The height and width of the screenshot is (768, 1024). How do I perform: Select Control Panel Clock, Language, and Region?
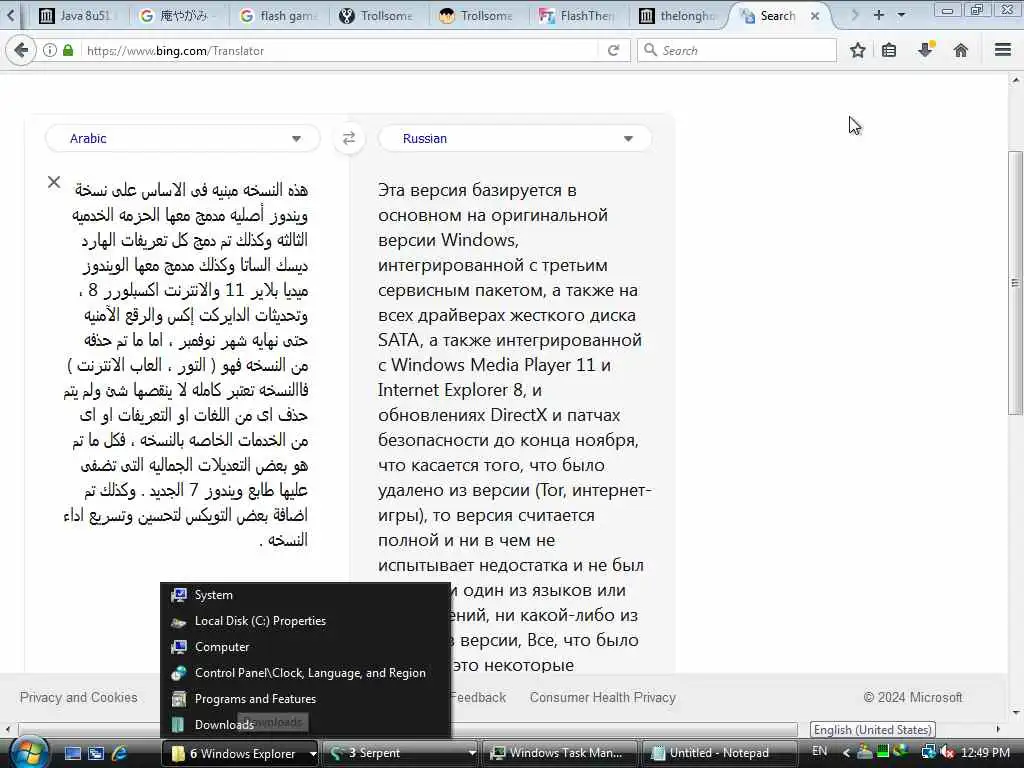[x=306, y=673]
